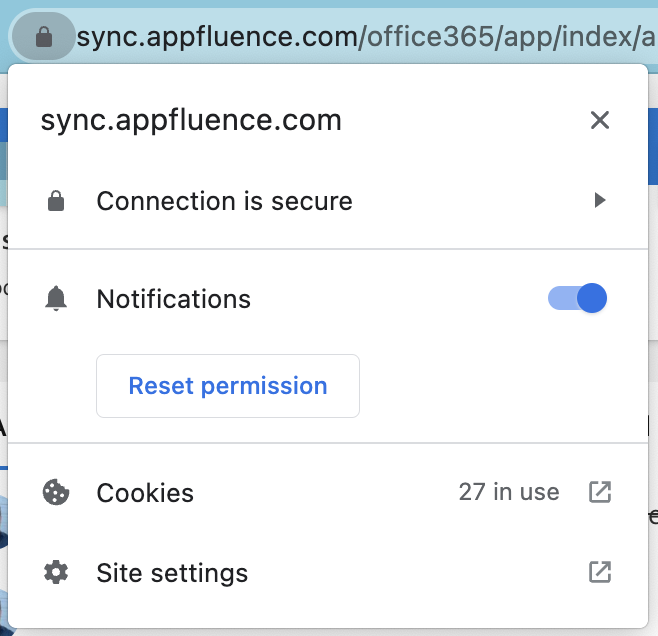Click the Connection is secure text

click(224, 201)
